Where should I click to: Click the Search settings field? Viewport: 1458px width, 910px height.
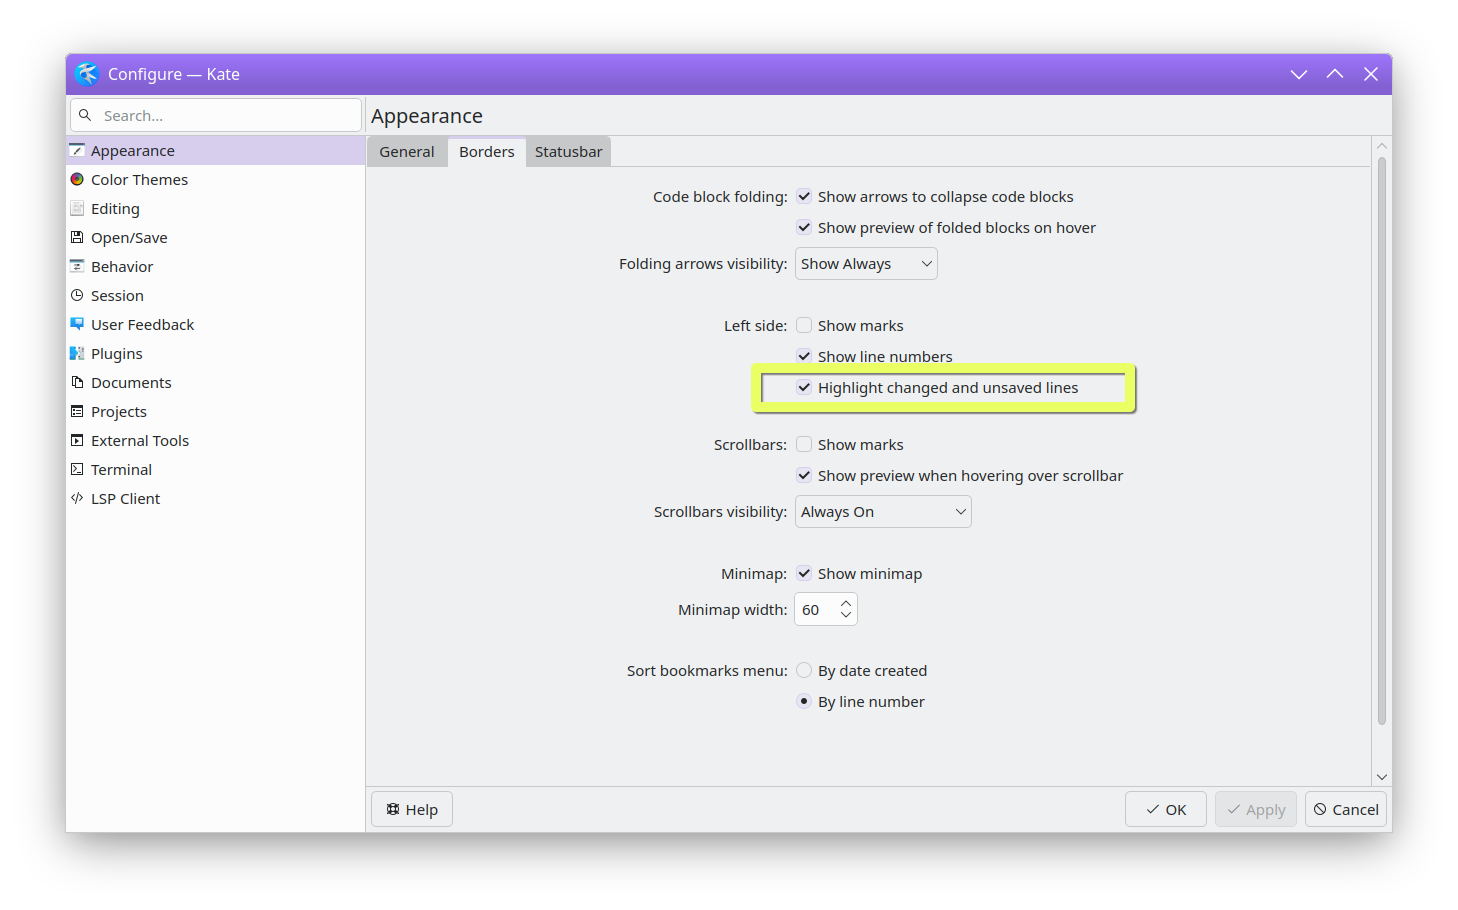click(216, 115)
